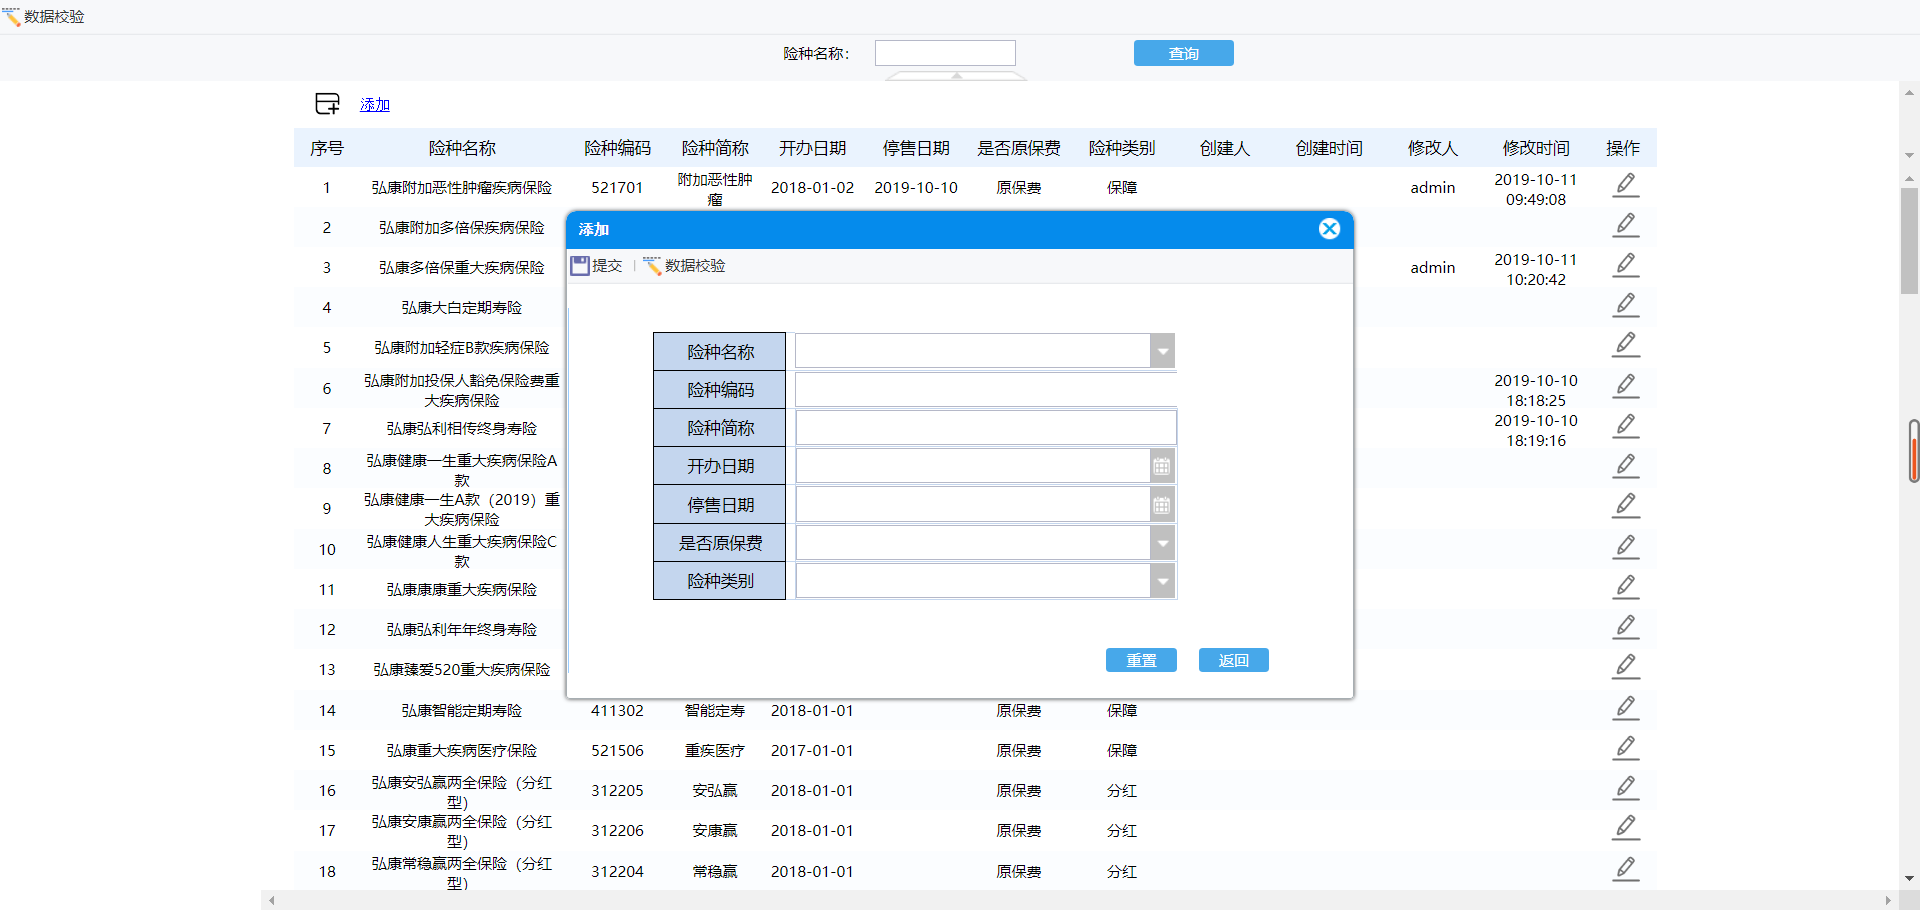Edit row 4 弘康大白定期寿险
This screenshot has width=1920, height=910.
coord(1626,306)
